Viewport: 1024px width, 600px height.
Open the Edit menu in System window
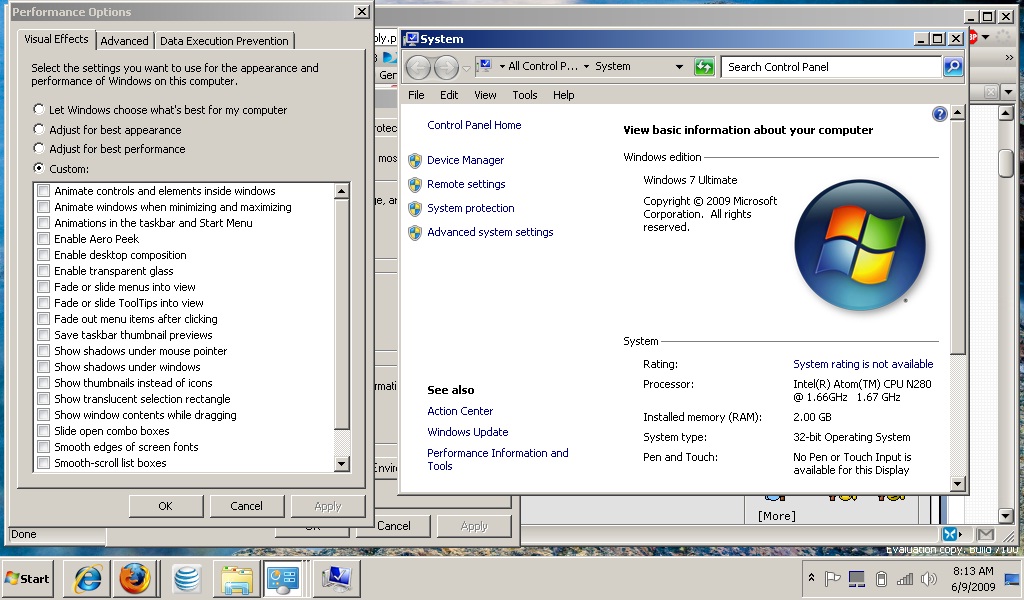pyautogui.click(x=449, y=95)
